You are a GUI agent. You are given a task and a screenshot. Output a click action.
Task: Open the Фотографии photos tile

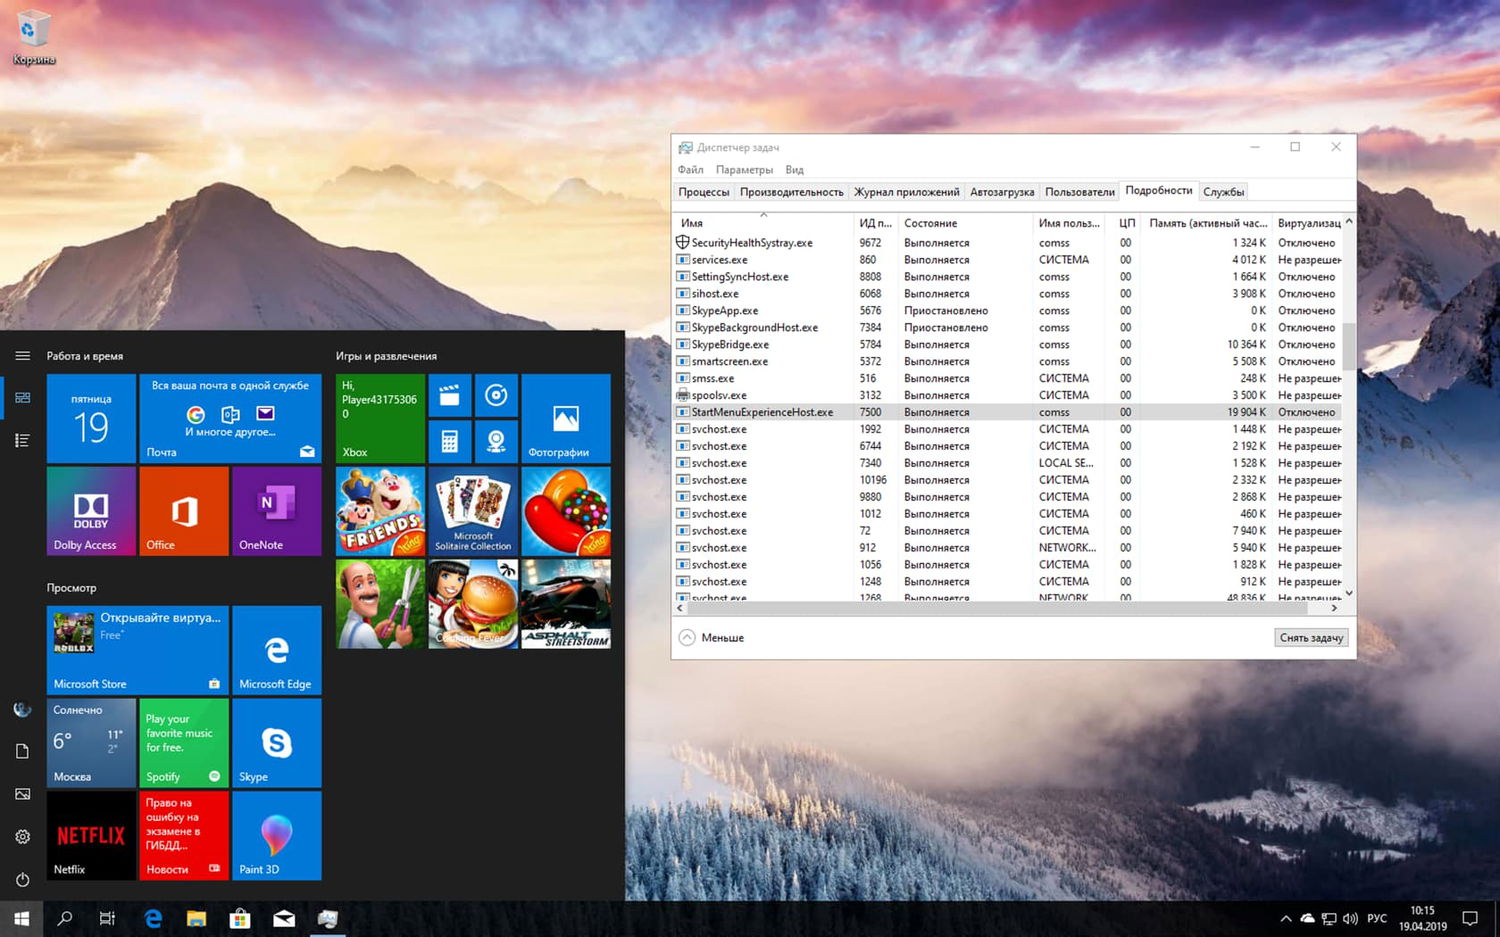pos(566,418)
